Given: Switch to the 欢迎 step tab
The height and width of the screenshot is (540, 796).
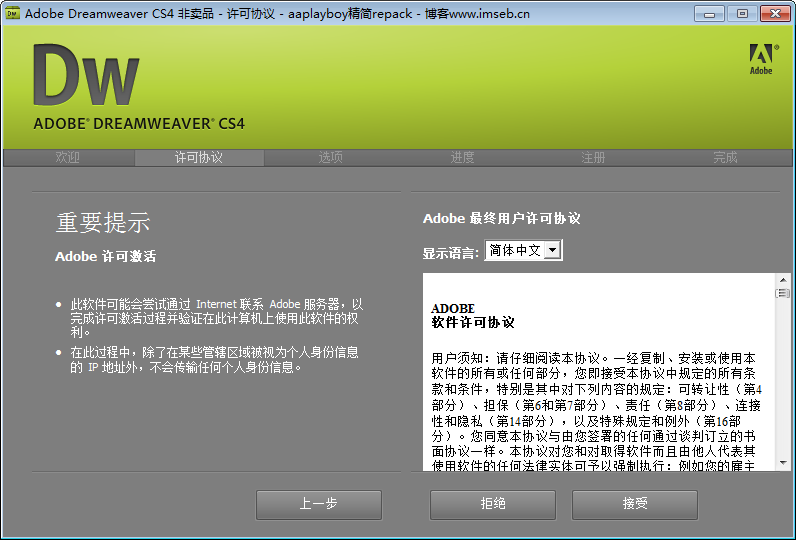Looking at the screenshot, I should point(68,157).
